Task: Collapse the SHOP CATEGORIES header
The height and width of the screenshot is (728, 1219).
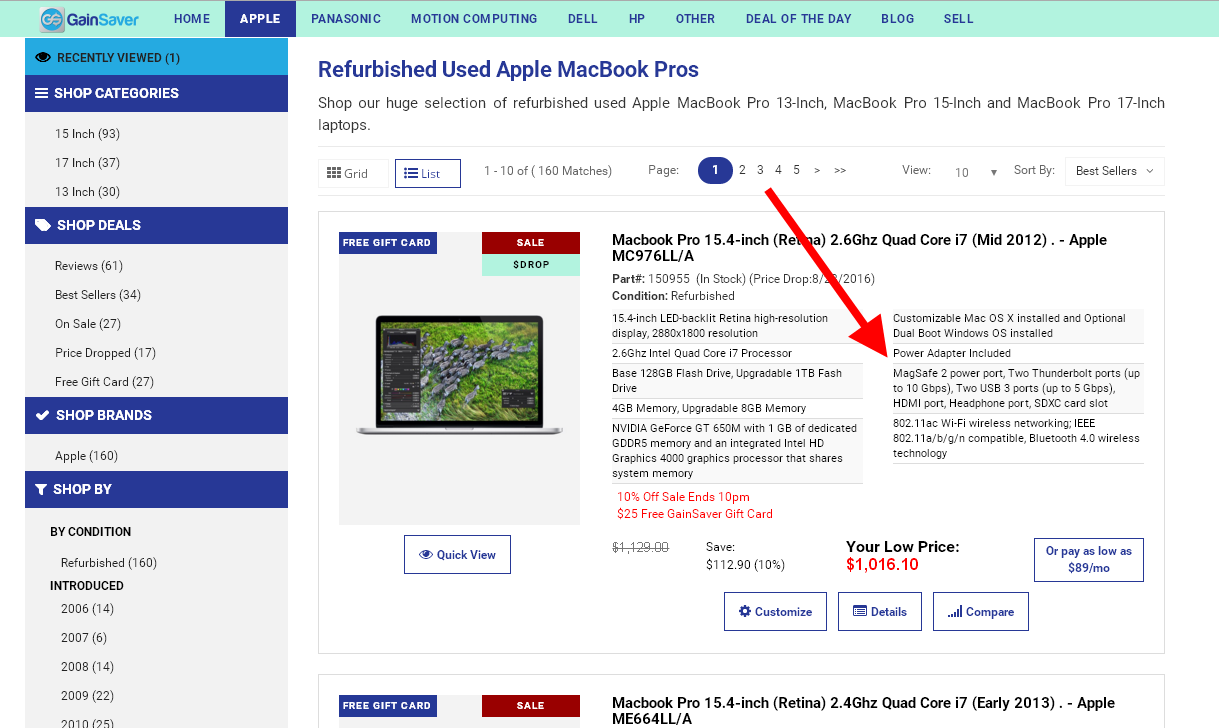Action: click(156, 93)
